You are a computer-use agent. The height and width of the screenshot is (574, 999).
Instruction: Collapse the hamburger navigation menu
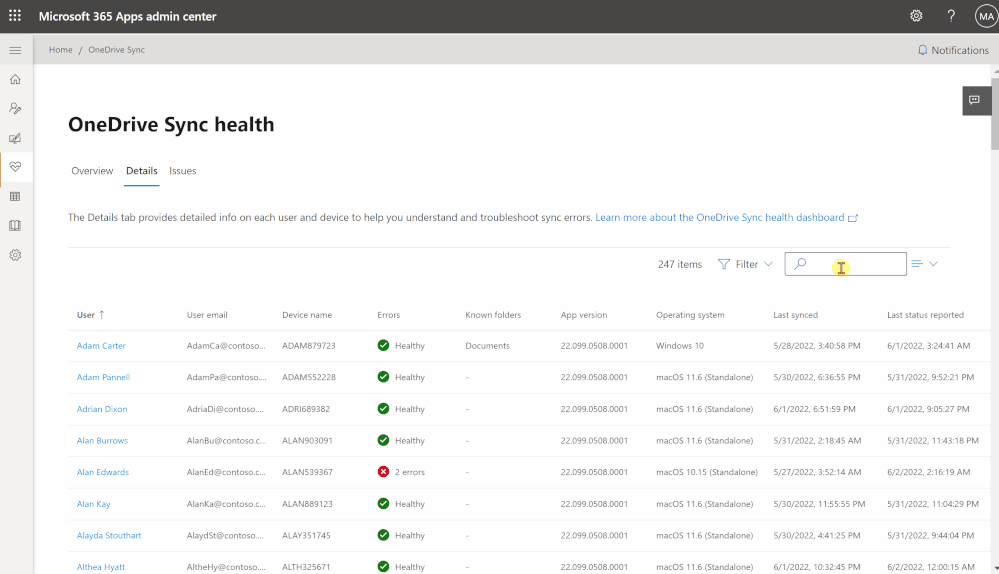tap(15, 50)
